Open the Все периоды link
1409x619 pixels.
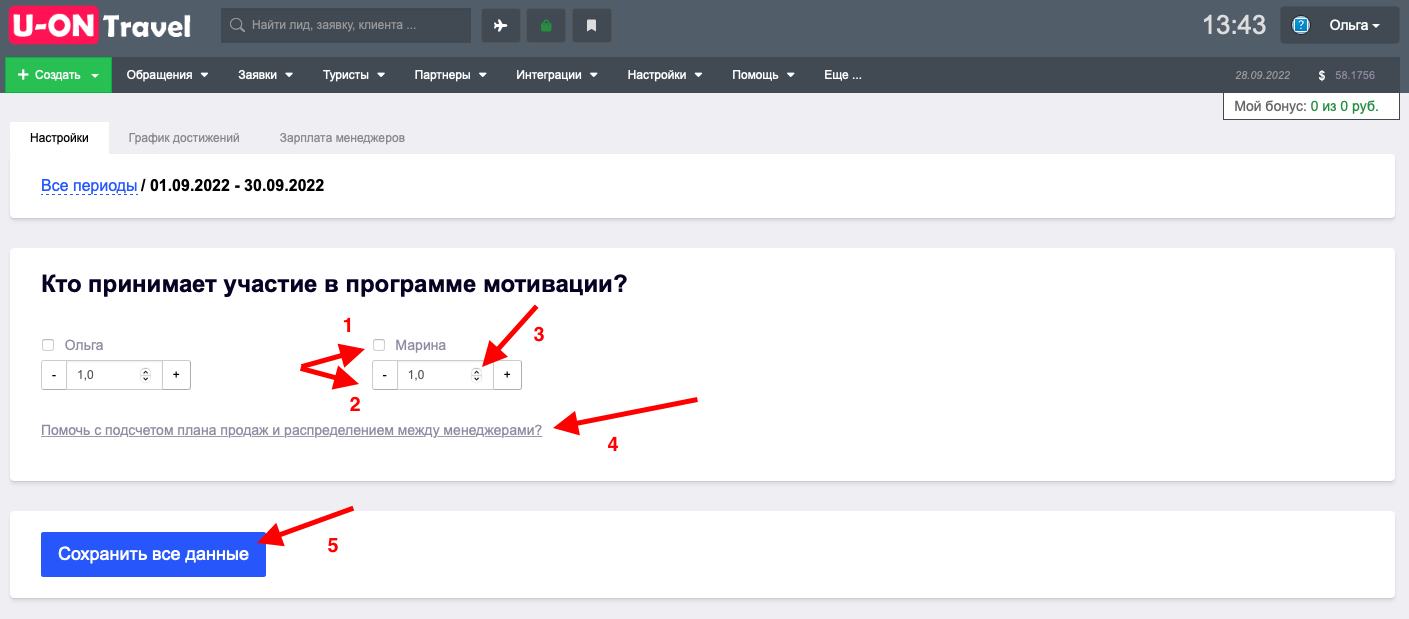coord(89,186)
